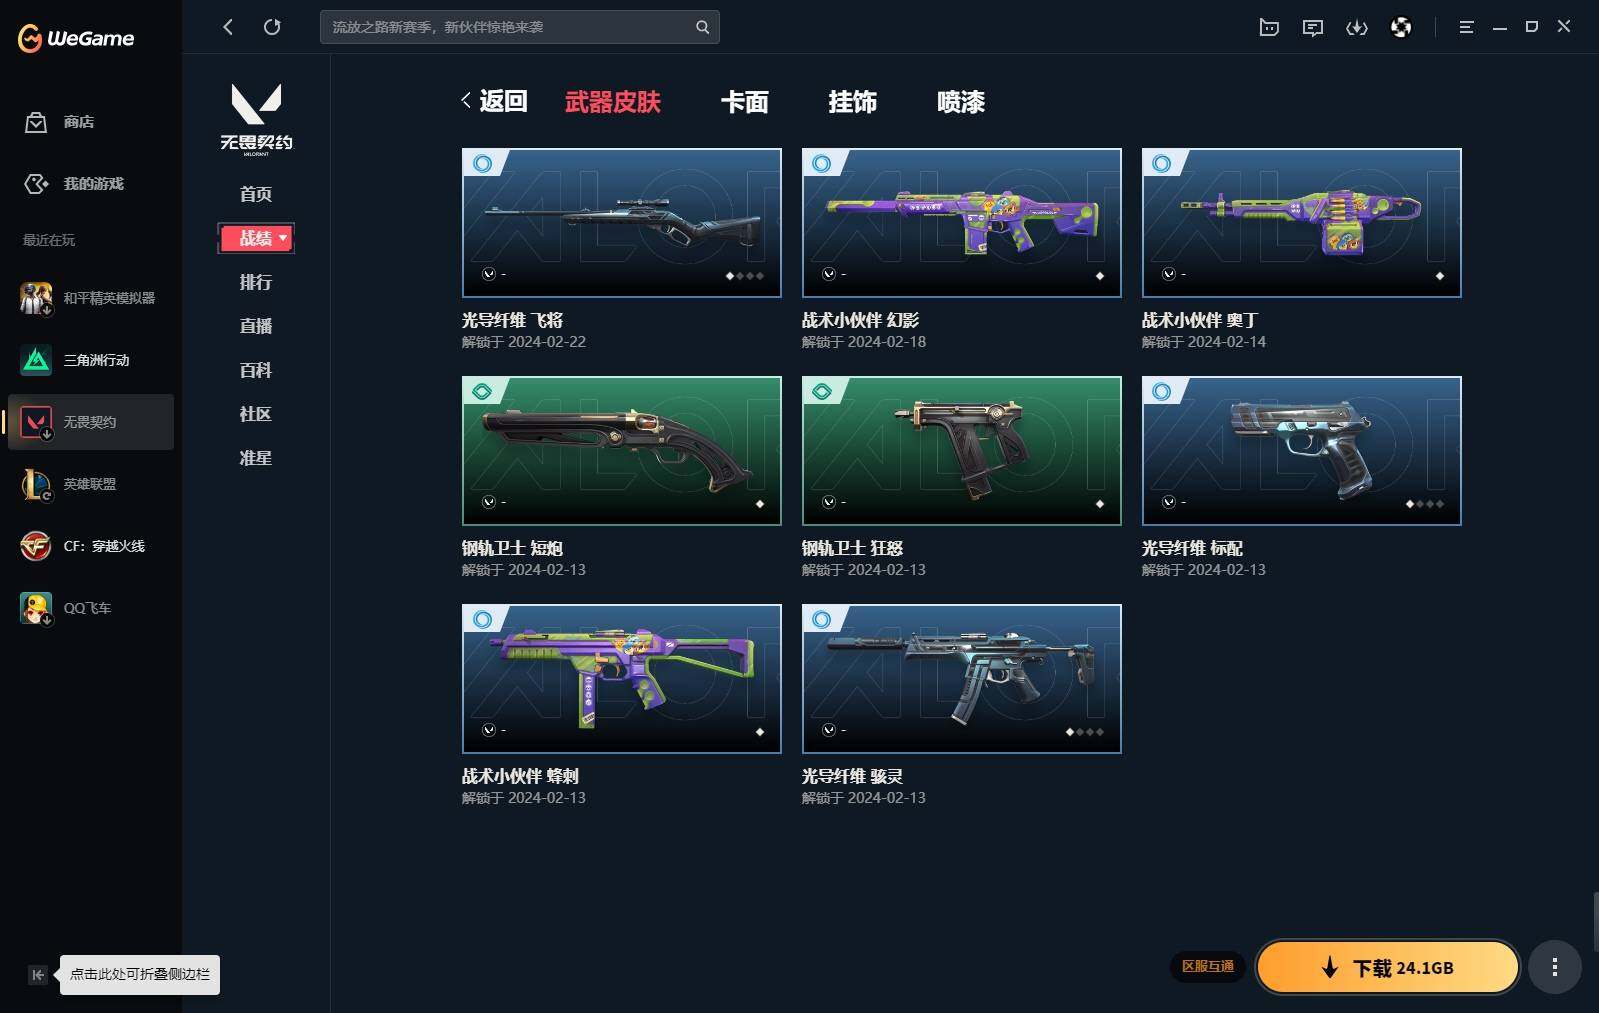Switch to the 喷漆 tab
The width and height of the screenshot is (1599, 1013).
961,102
